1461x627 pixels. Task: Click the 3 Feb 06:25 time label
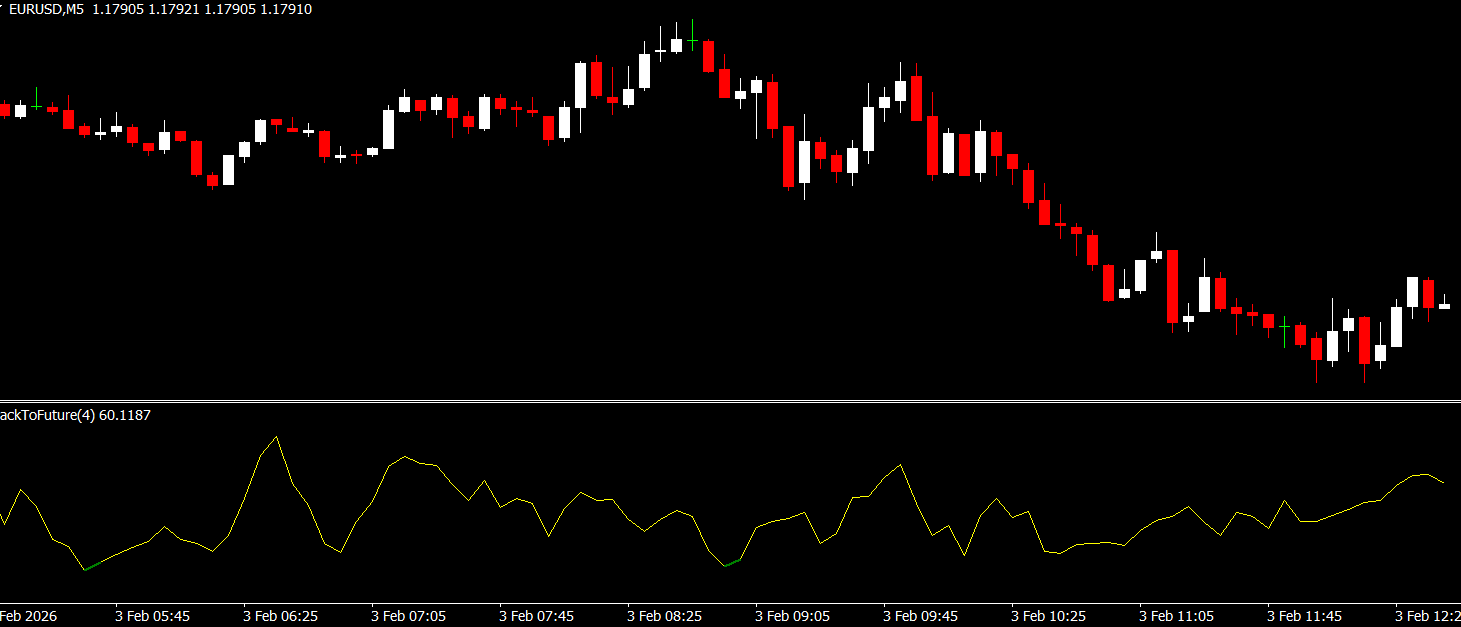[280, 616]
